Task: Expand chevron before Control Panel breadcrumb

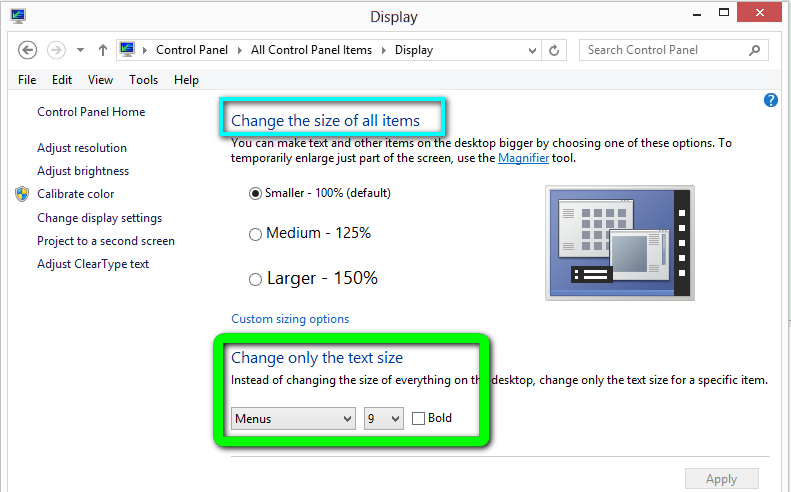Action: tap(145, 50)
